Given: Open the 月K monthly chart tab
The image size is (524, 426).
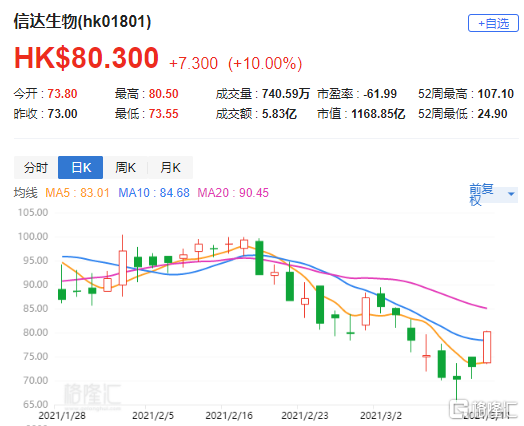Looking at the screenshot, I should pos(170,167).
